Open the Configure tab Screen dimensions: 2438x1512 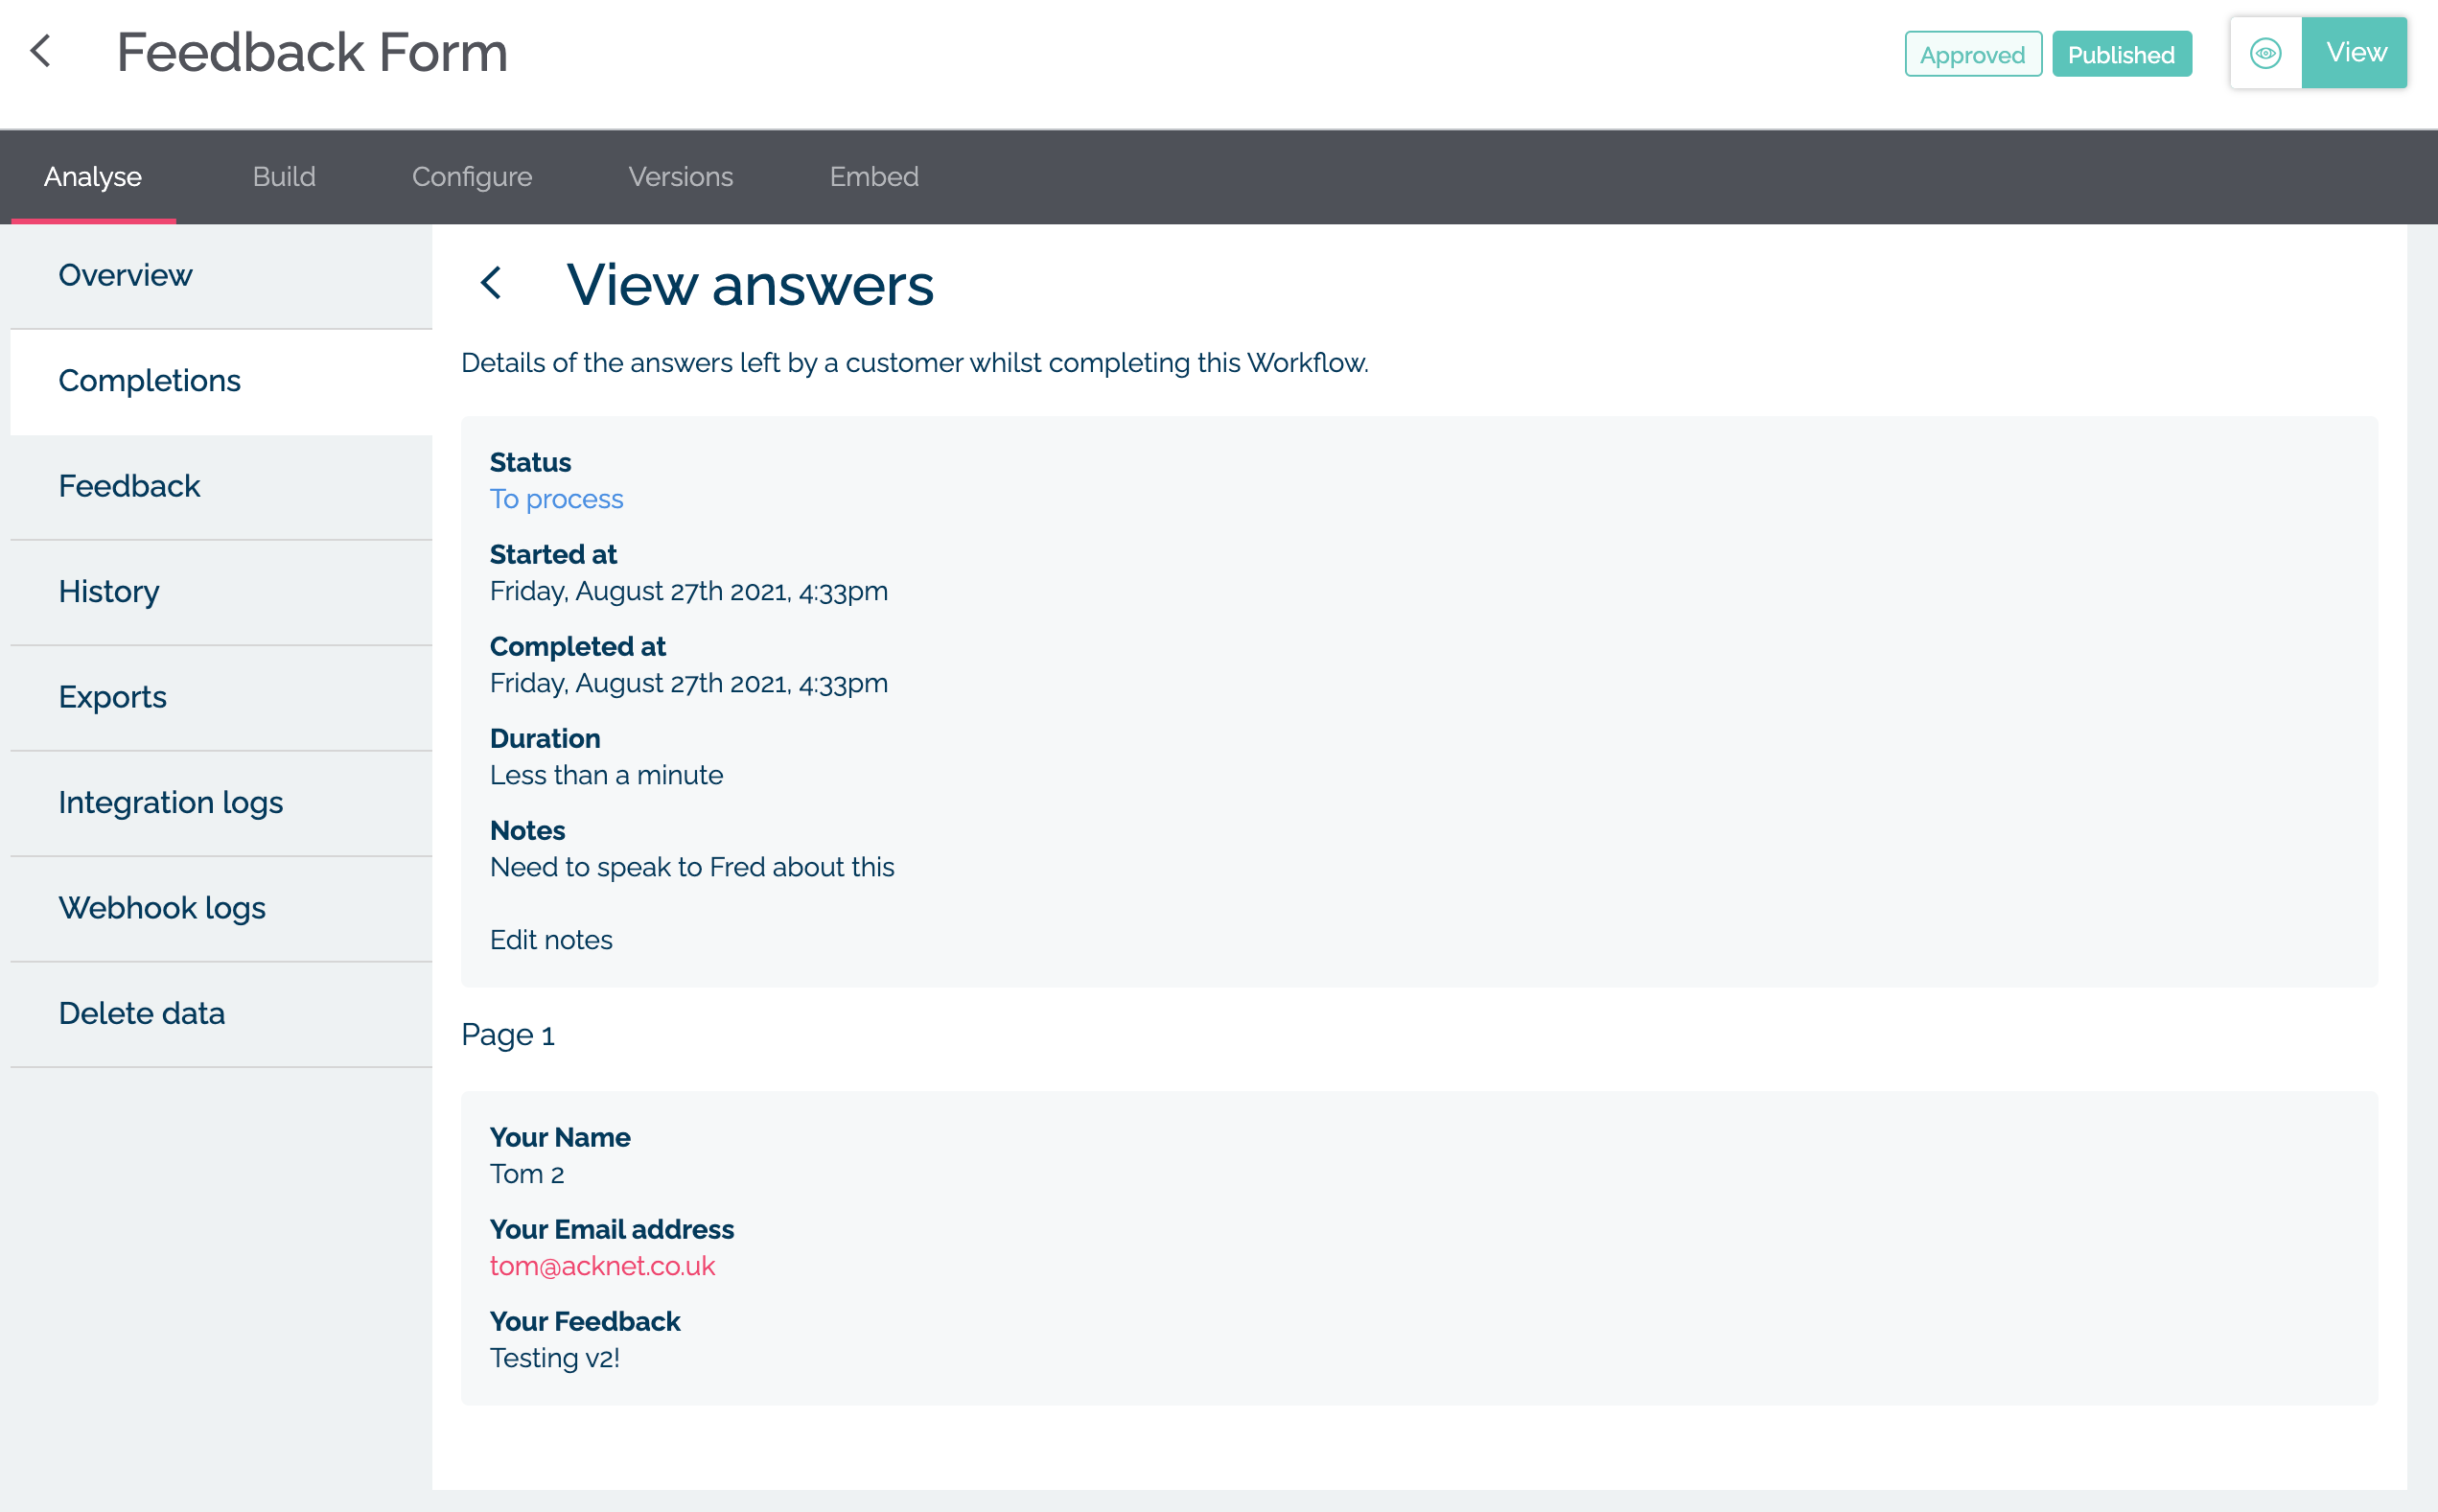coord(472,176)
